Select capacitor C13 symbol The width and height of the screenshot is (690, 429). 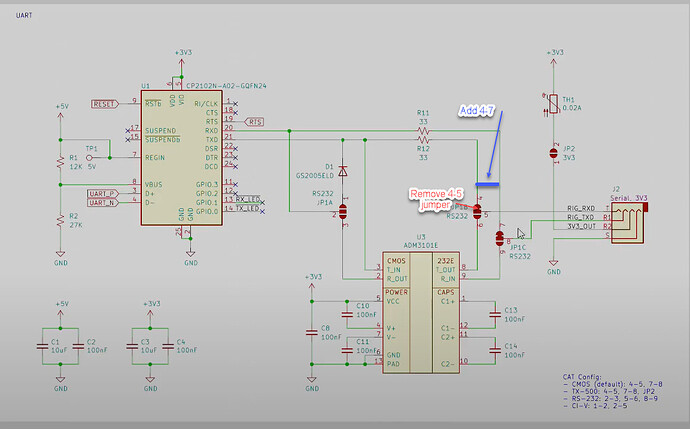[x=495, y=315]
